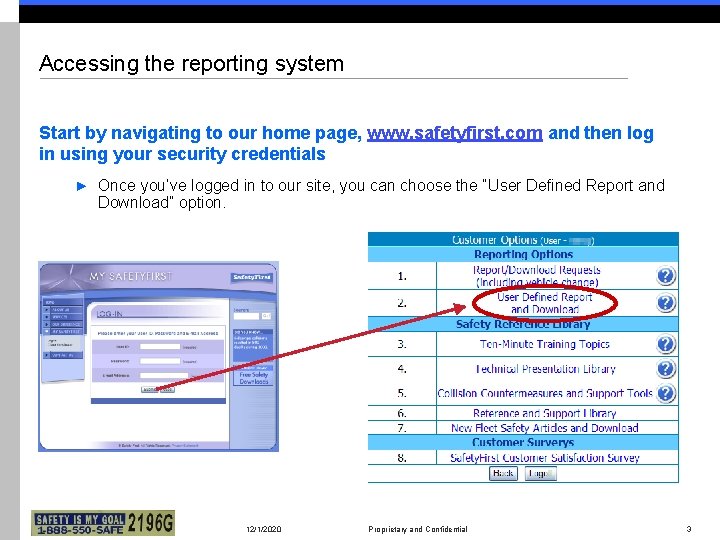
Task: Open Ten-Minute Training Topics
Action: [545, 344]
